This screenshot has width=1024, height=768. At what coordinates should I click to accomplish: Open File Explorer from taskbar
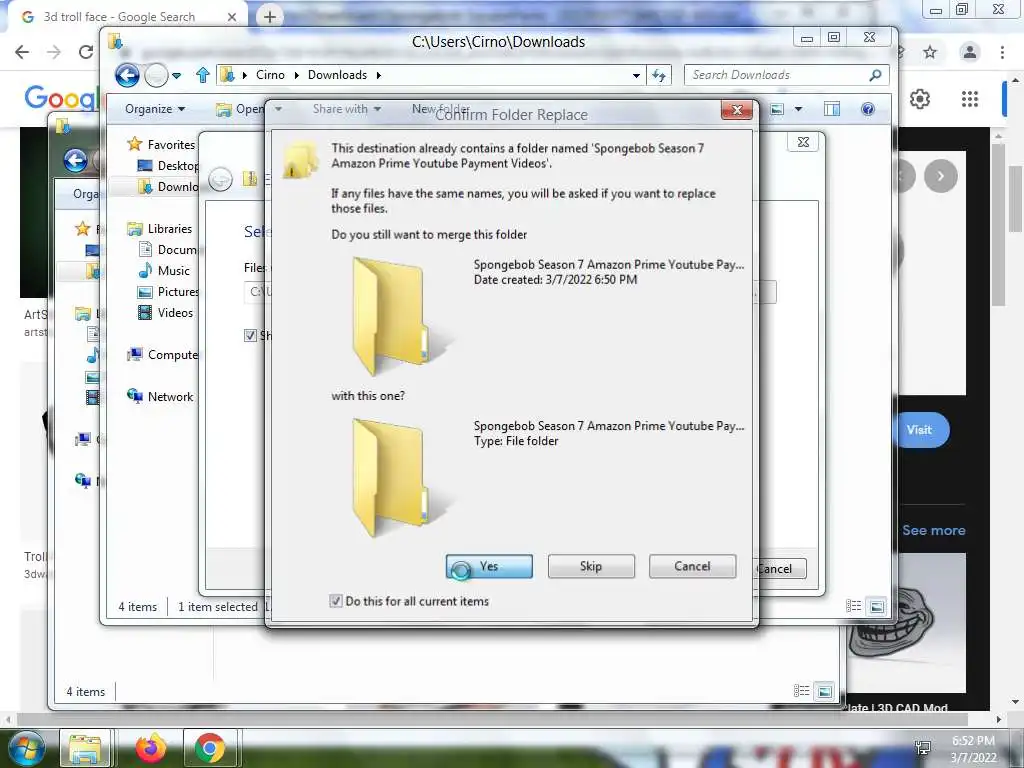click(x=86, y=748)
